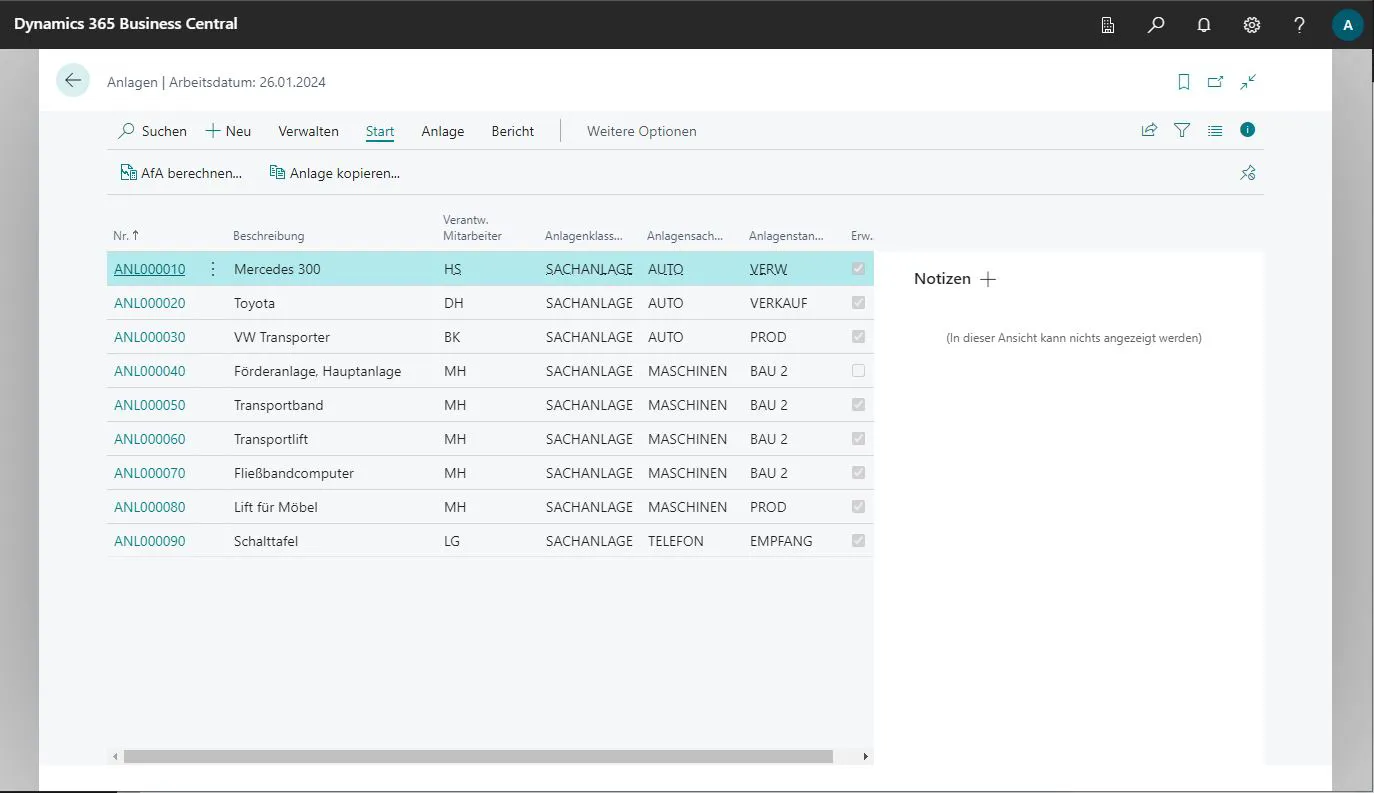1374x793 pixels.
Task: Open asset ANL000010 link
Action: tap(150, 269)
